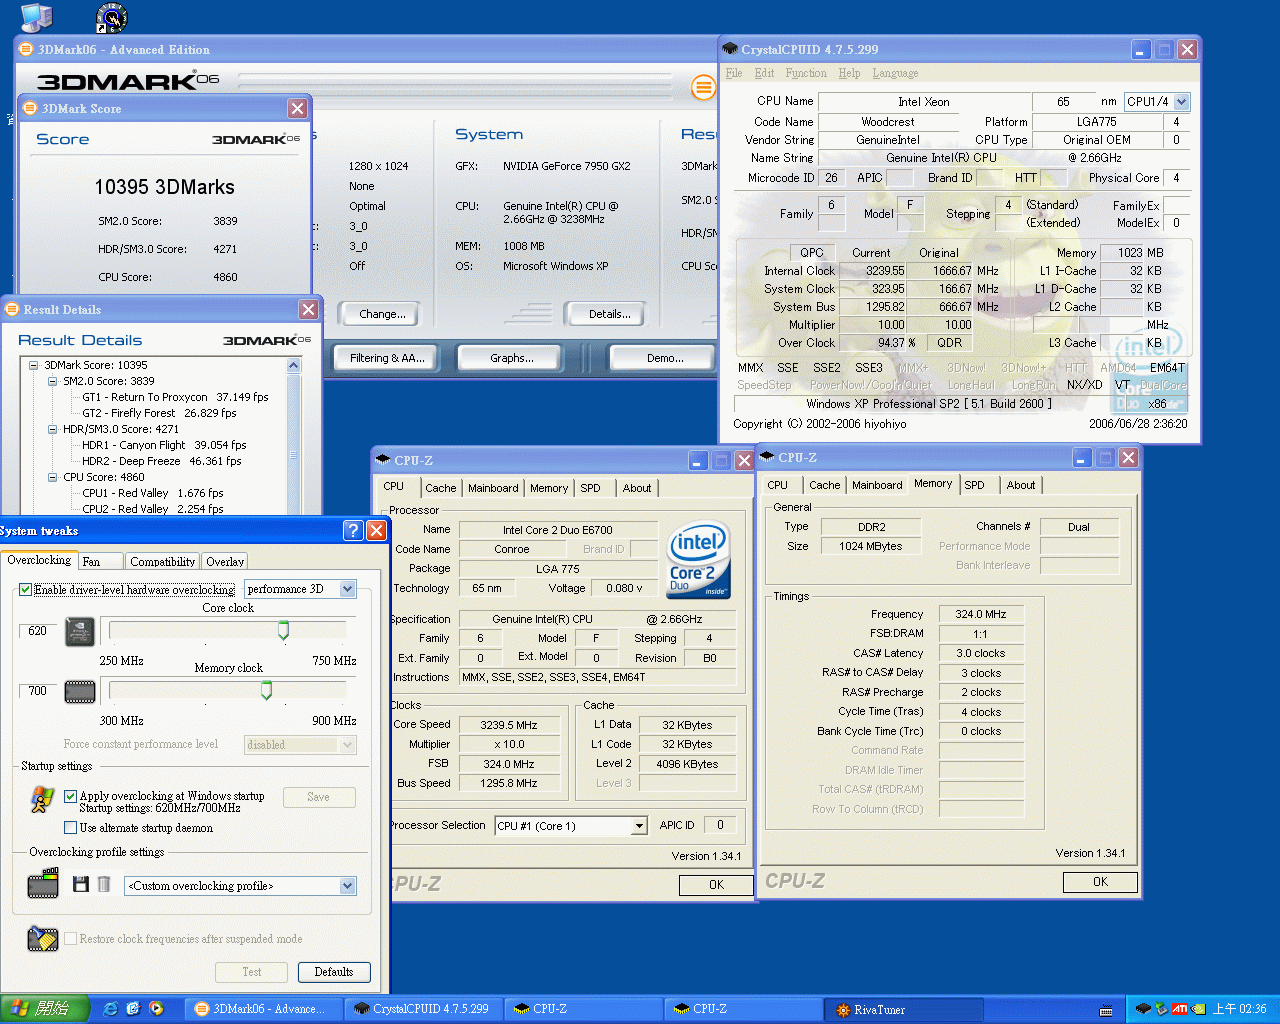Enable Use alternate startup daemon
This screenshot has width=1280, height=1024.
click(x=71, y=828)
